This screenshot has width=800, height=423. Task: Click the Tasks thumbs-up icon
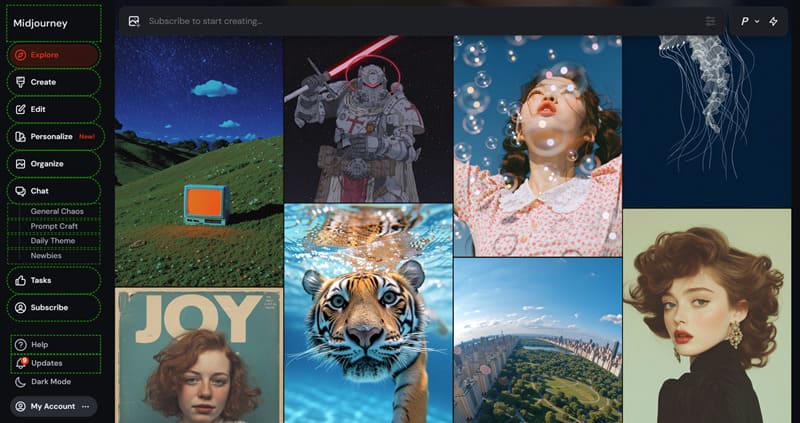tap(20, 281)
